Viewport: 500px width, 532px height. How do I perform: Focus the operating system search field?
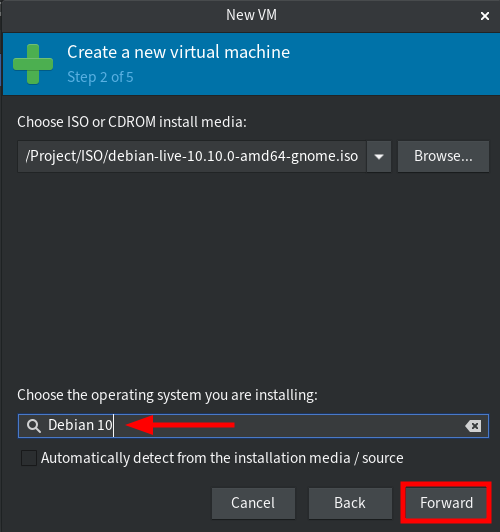click(253, 426)
